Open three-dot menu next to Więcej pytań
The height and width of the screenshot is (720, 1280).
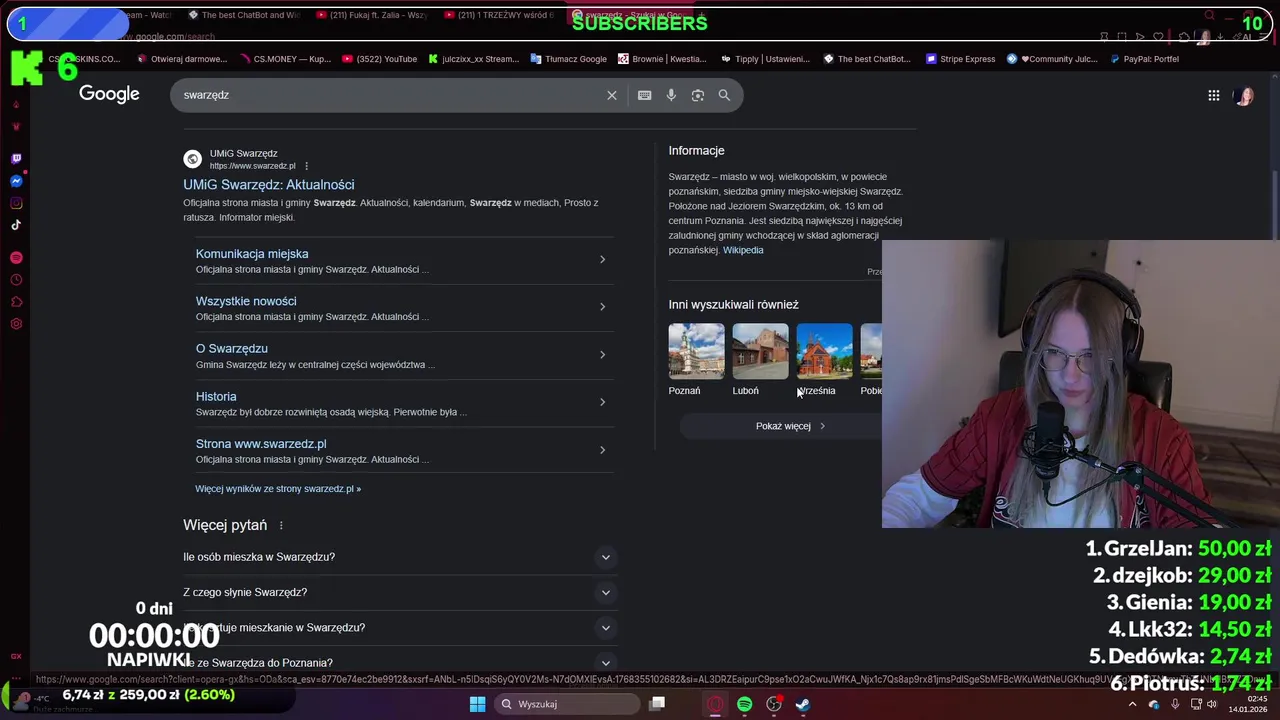coord(281,526)
